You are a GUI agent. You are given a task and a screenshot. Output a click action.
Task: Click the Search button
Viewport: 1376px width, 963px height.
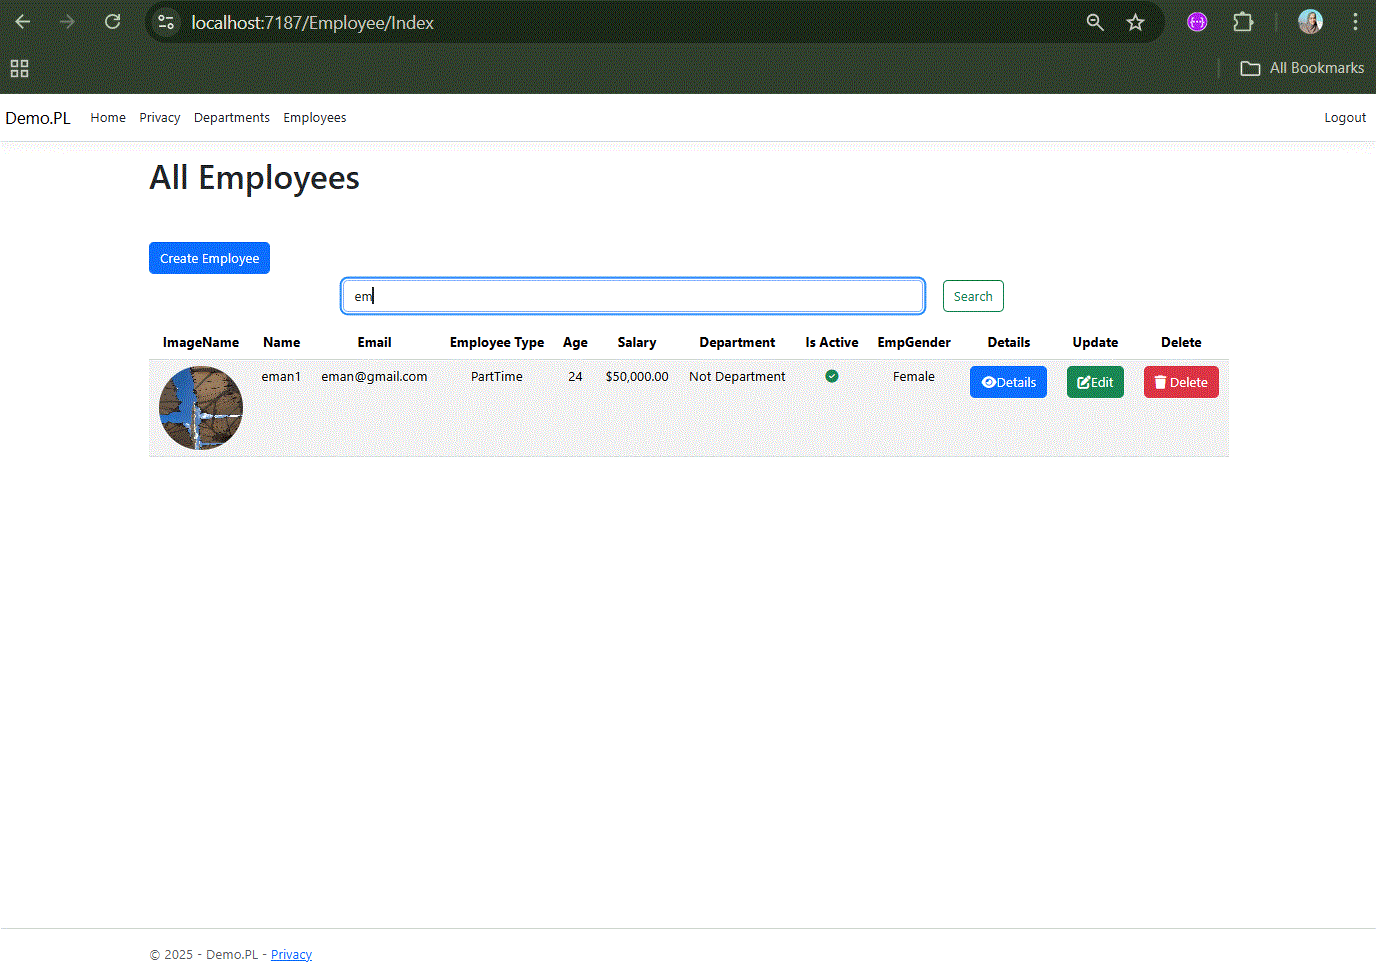point(973,296)
